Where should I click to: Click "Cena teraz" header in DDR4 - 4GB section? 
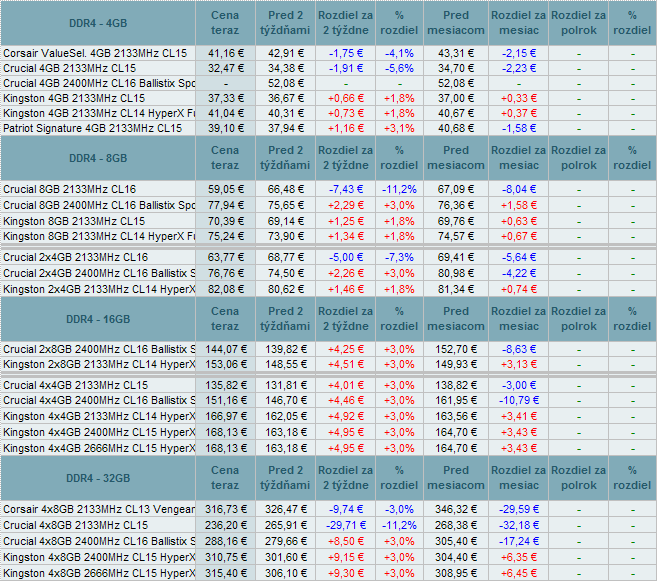tap(225, 23)
